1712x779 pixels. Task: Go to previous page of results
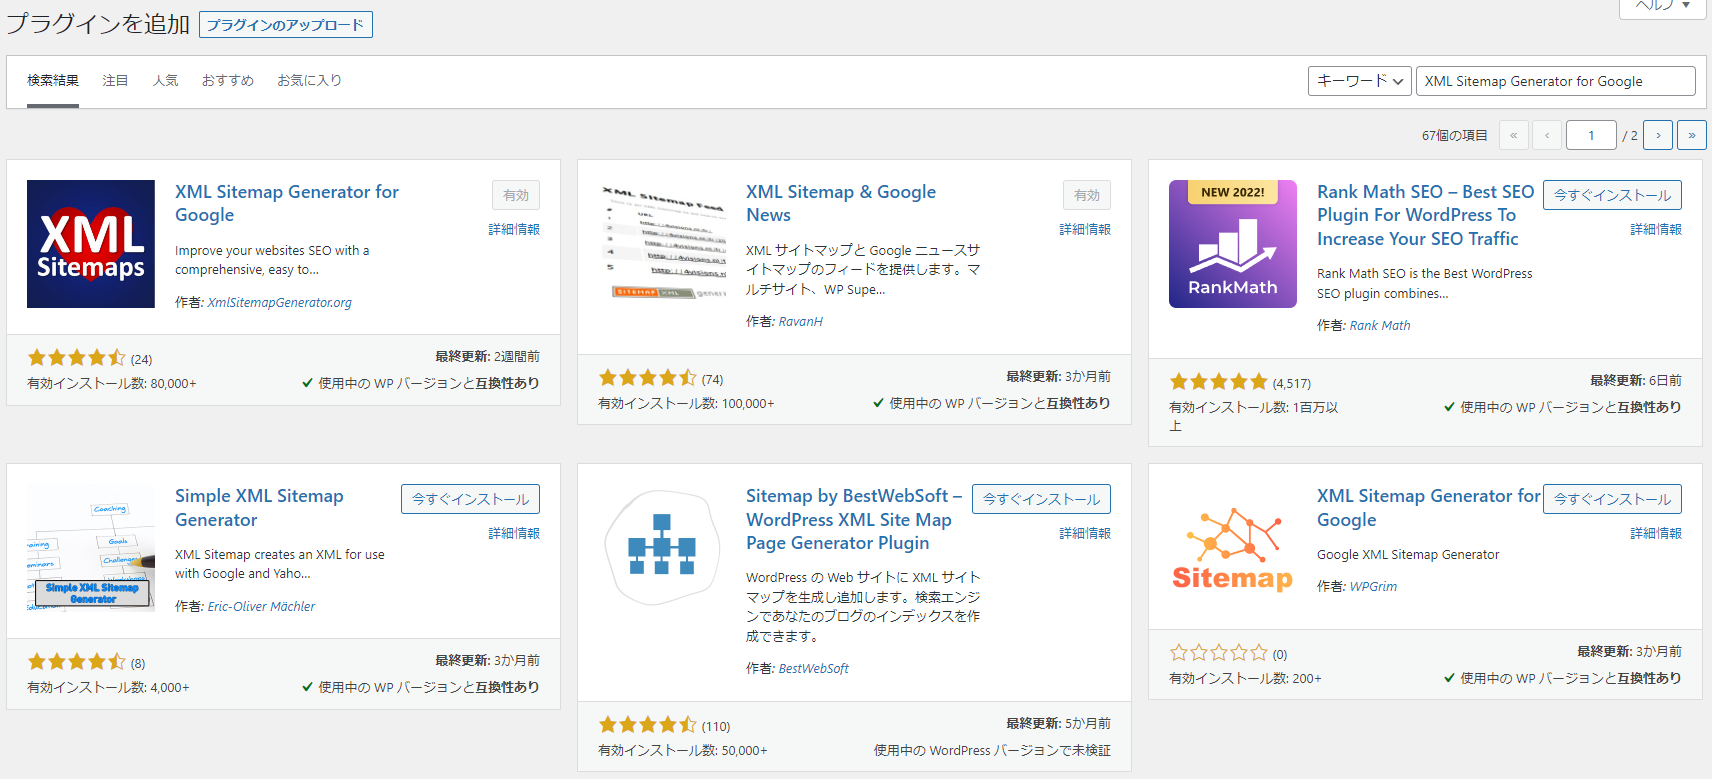click(x=1547, y=135)
